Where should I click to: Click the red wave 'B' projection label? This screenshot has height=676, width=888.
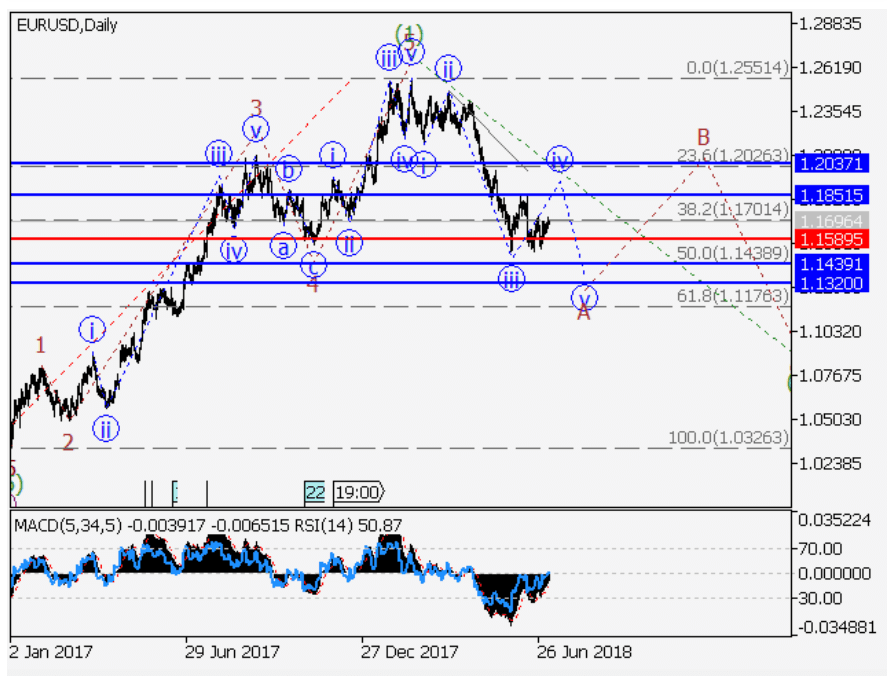(x=703, y=136)
